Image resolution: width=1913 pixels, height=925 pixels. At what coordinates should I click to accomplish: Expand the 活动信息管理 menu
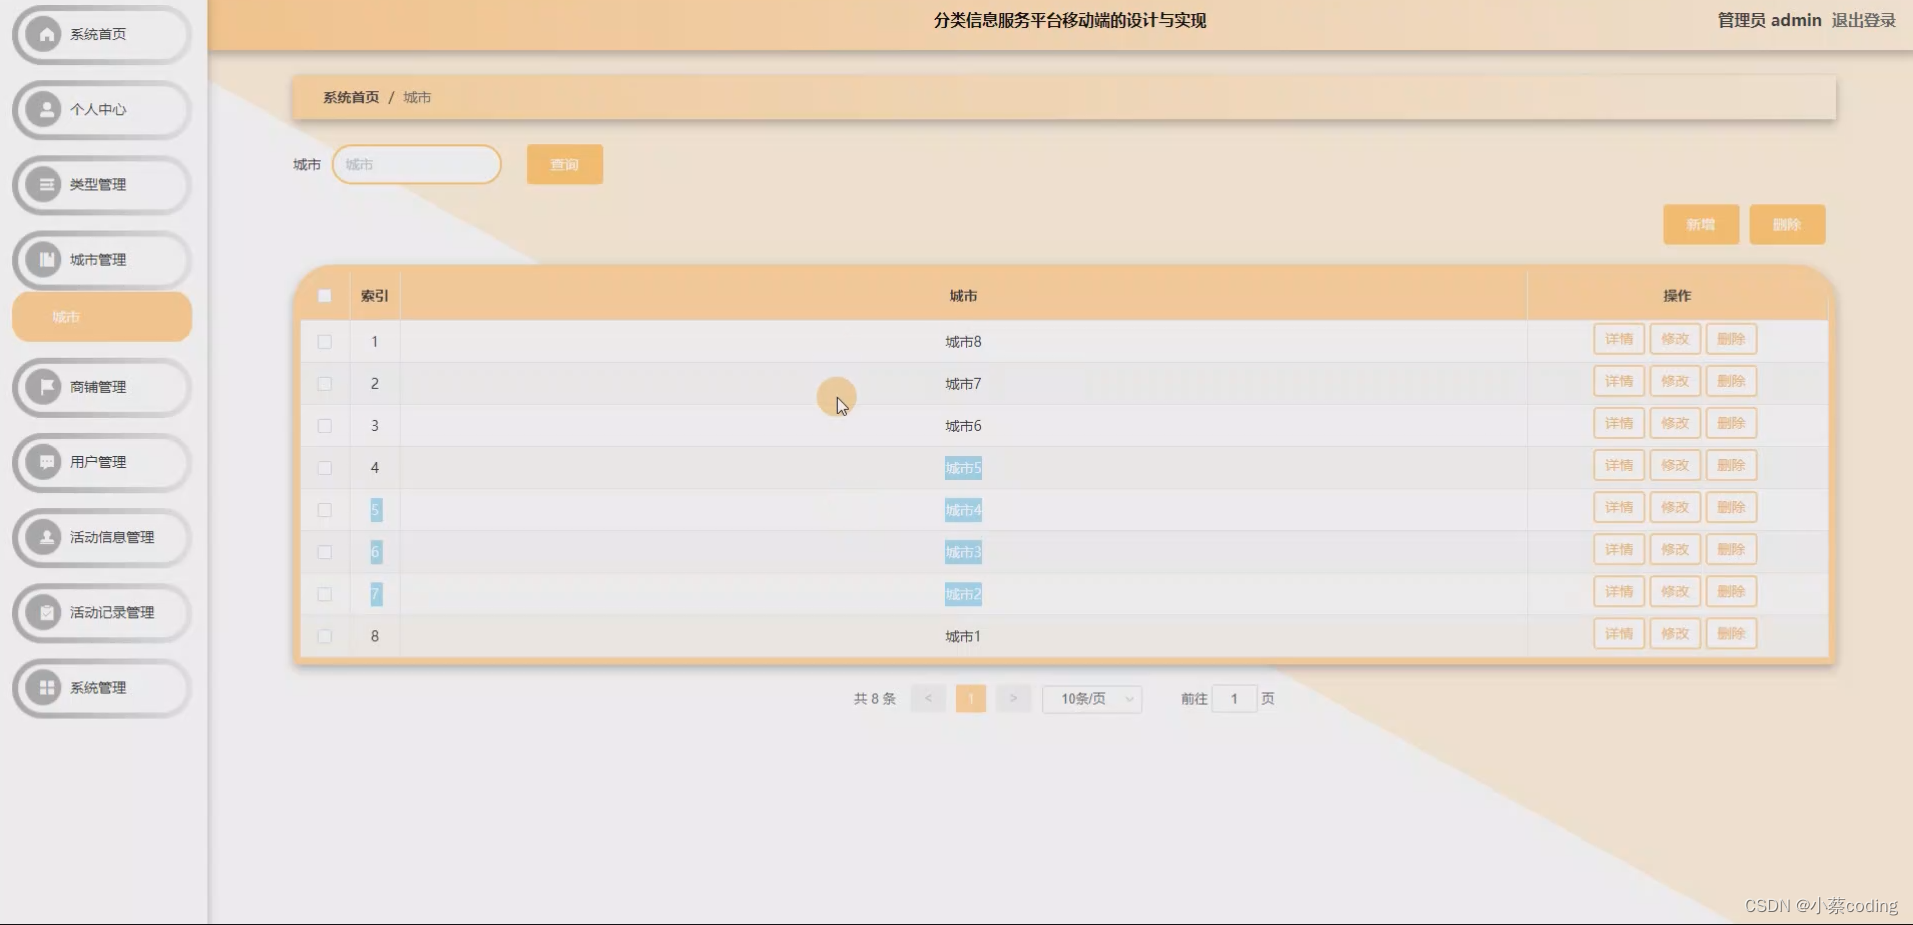(102, 536)
